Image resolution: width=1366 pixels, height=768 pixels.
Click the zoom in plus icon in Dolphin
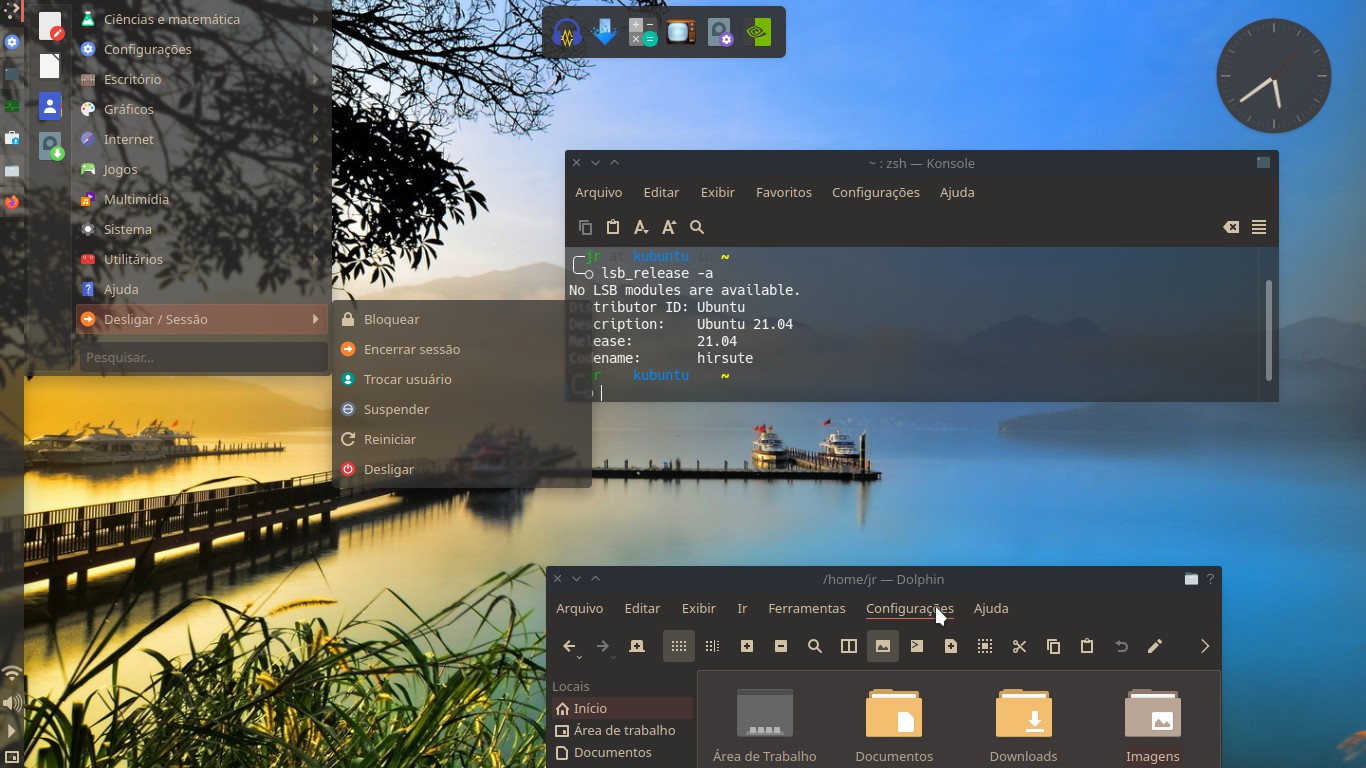pos(747,646)
